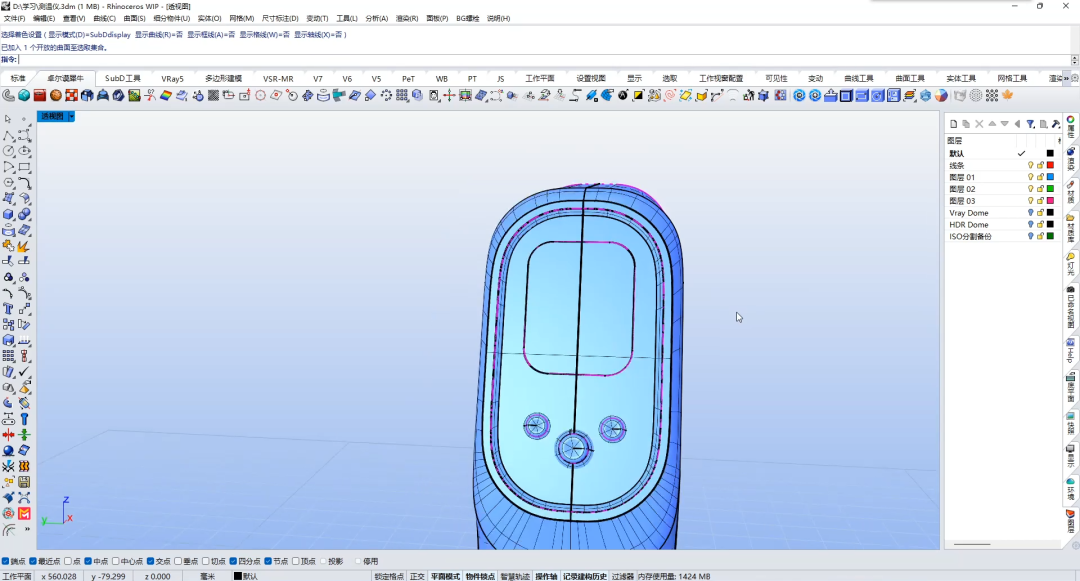Toggle 记录建构历史 in status bar
The height and width of the screenshot is (581, 1080).
pyautogui.click(x=585, y=576)
